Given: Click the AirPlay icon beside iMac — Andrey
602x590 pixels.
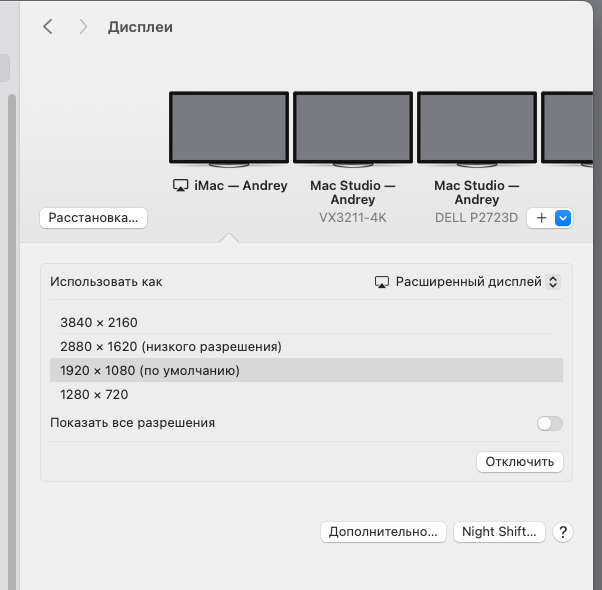Looking at the screenshot, I should [x=180, y=185].
